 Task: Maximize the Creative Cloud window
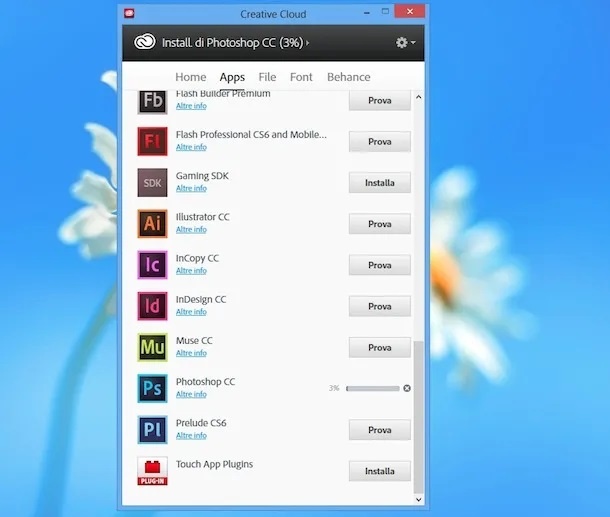pyautogui.click(x=385, y=12)
